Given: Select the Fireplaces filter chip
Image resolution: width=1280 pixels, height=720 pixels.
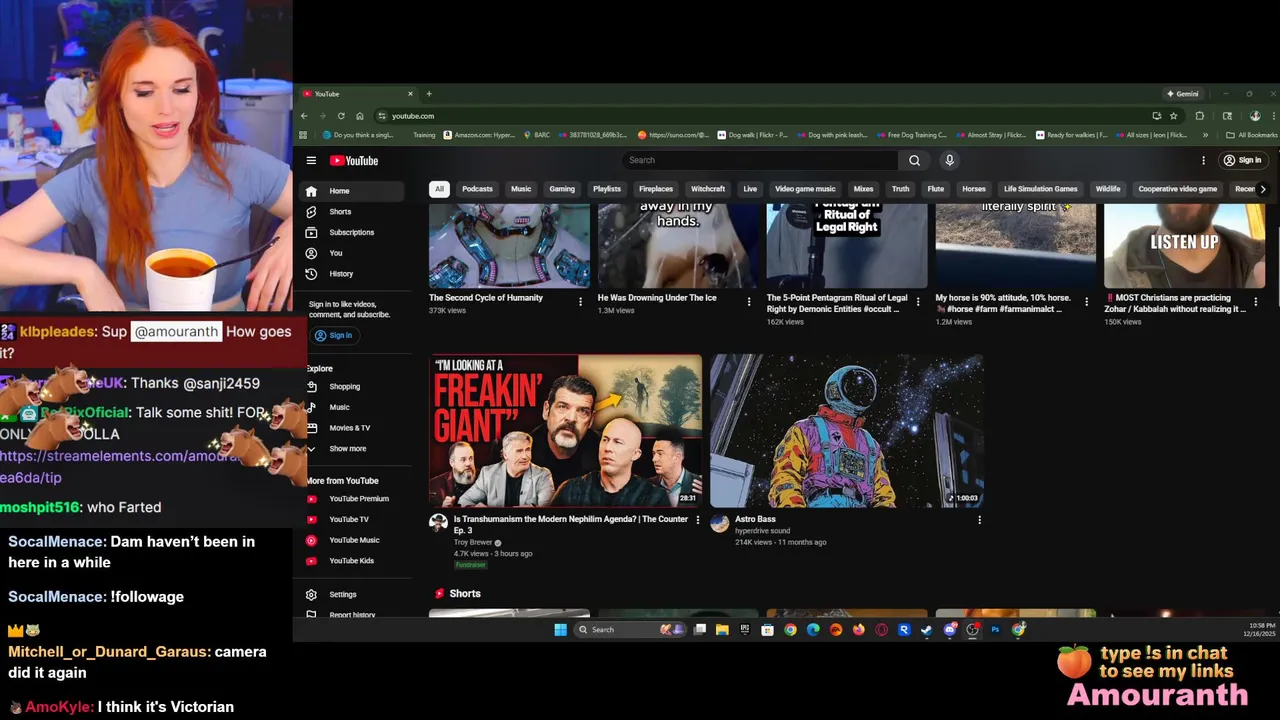Looking at the screenshot, I should [x=656, y=189].
